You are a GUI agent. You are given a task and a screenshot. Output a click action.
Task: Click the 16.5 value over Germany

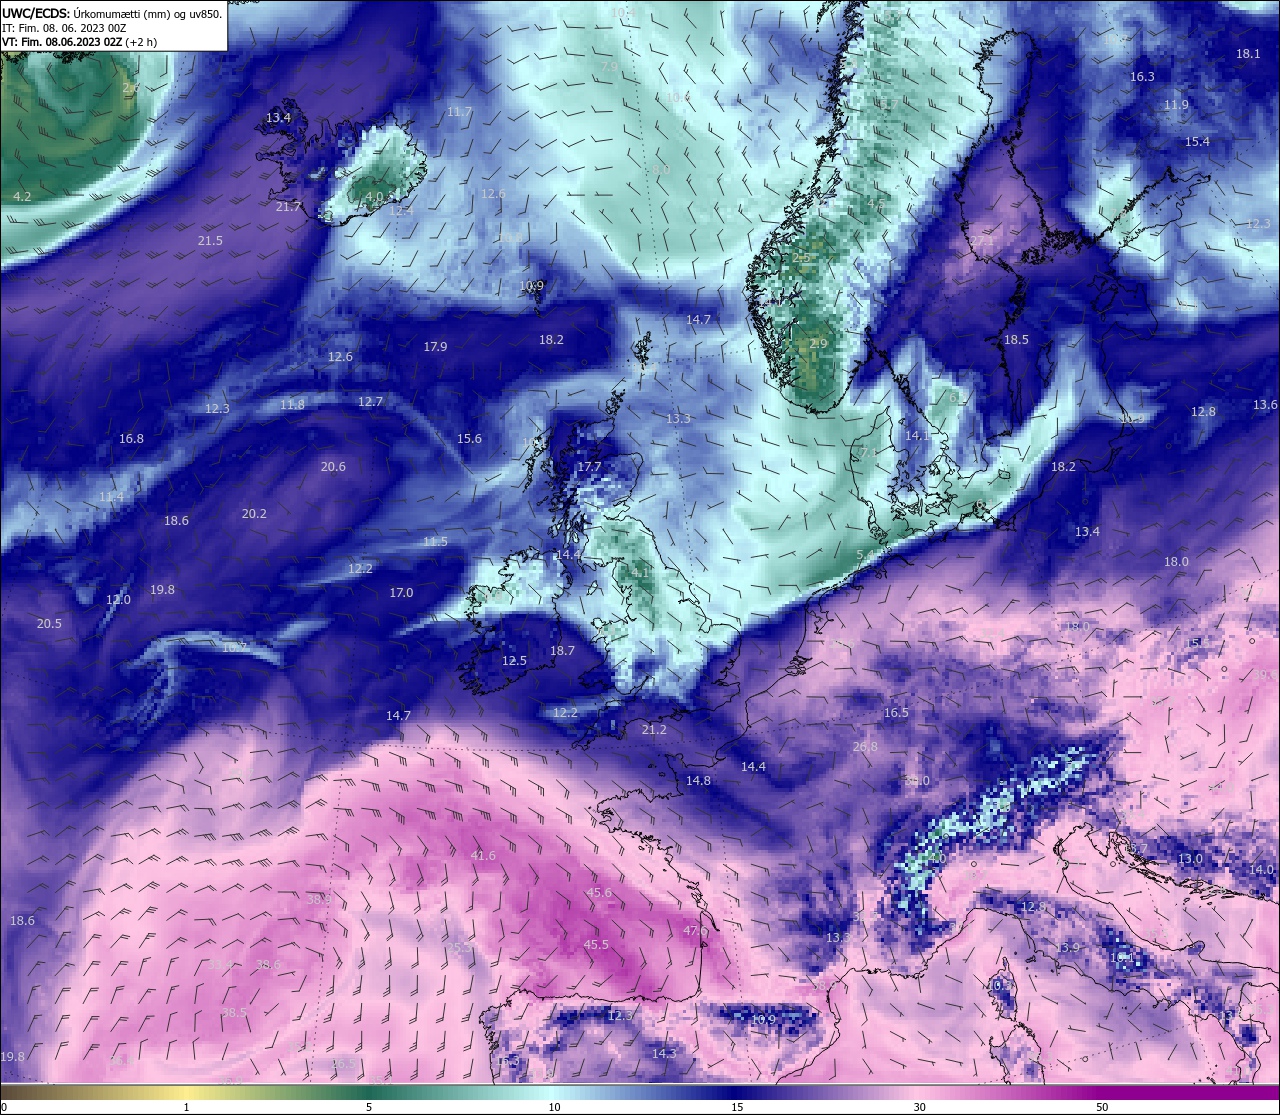896,713
